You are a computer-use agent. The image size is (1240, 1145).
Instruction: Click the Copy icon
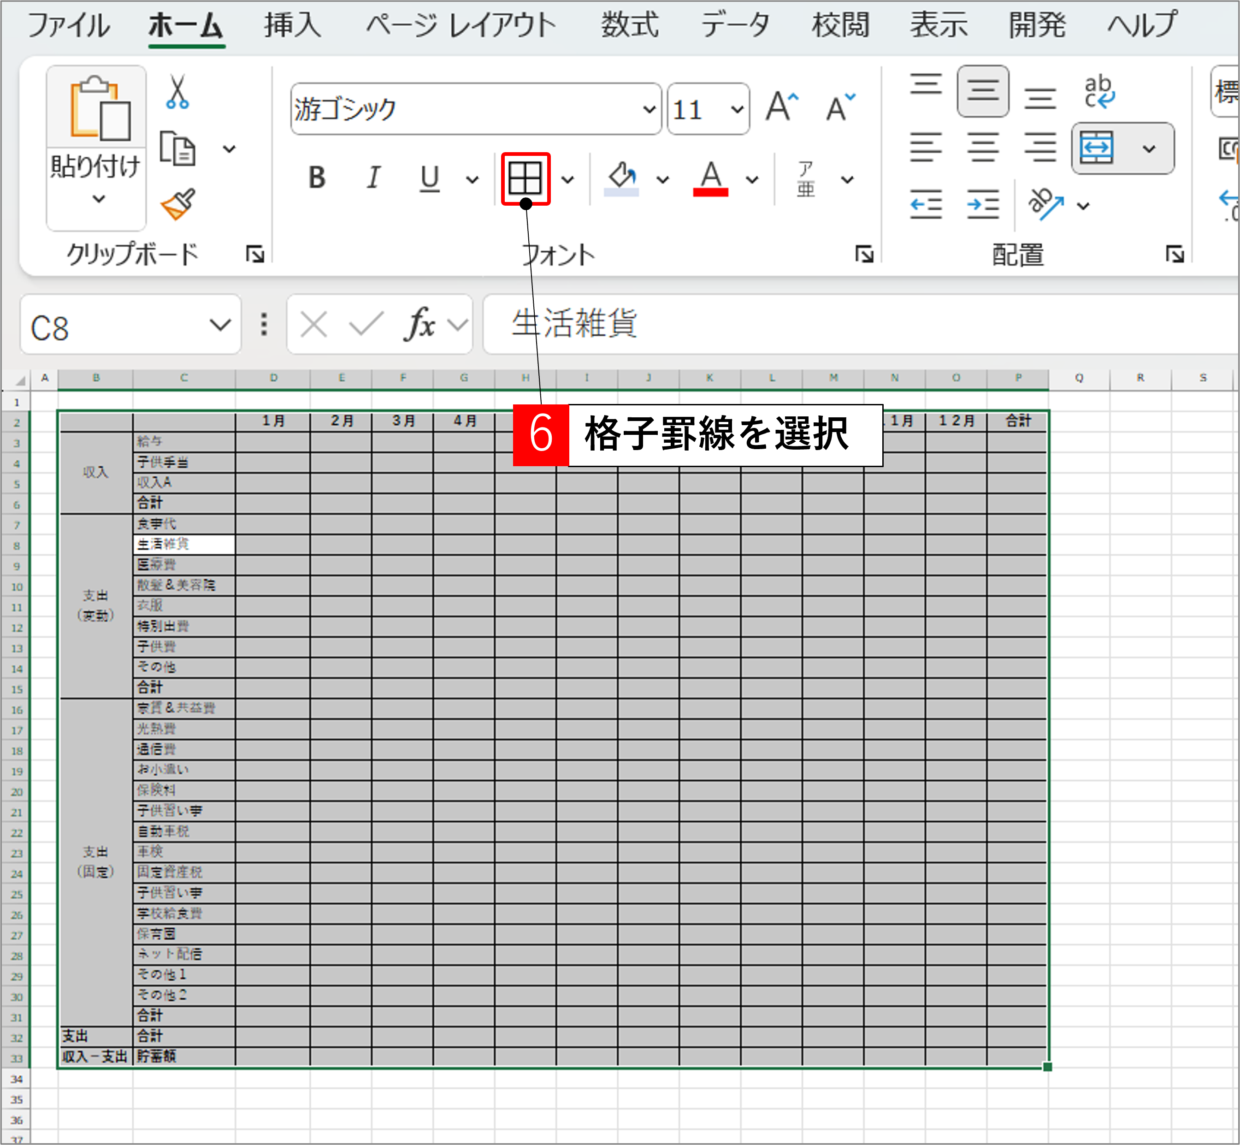point(178,149)
